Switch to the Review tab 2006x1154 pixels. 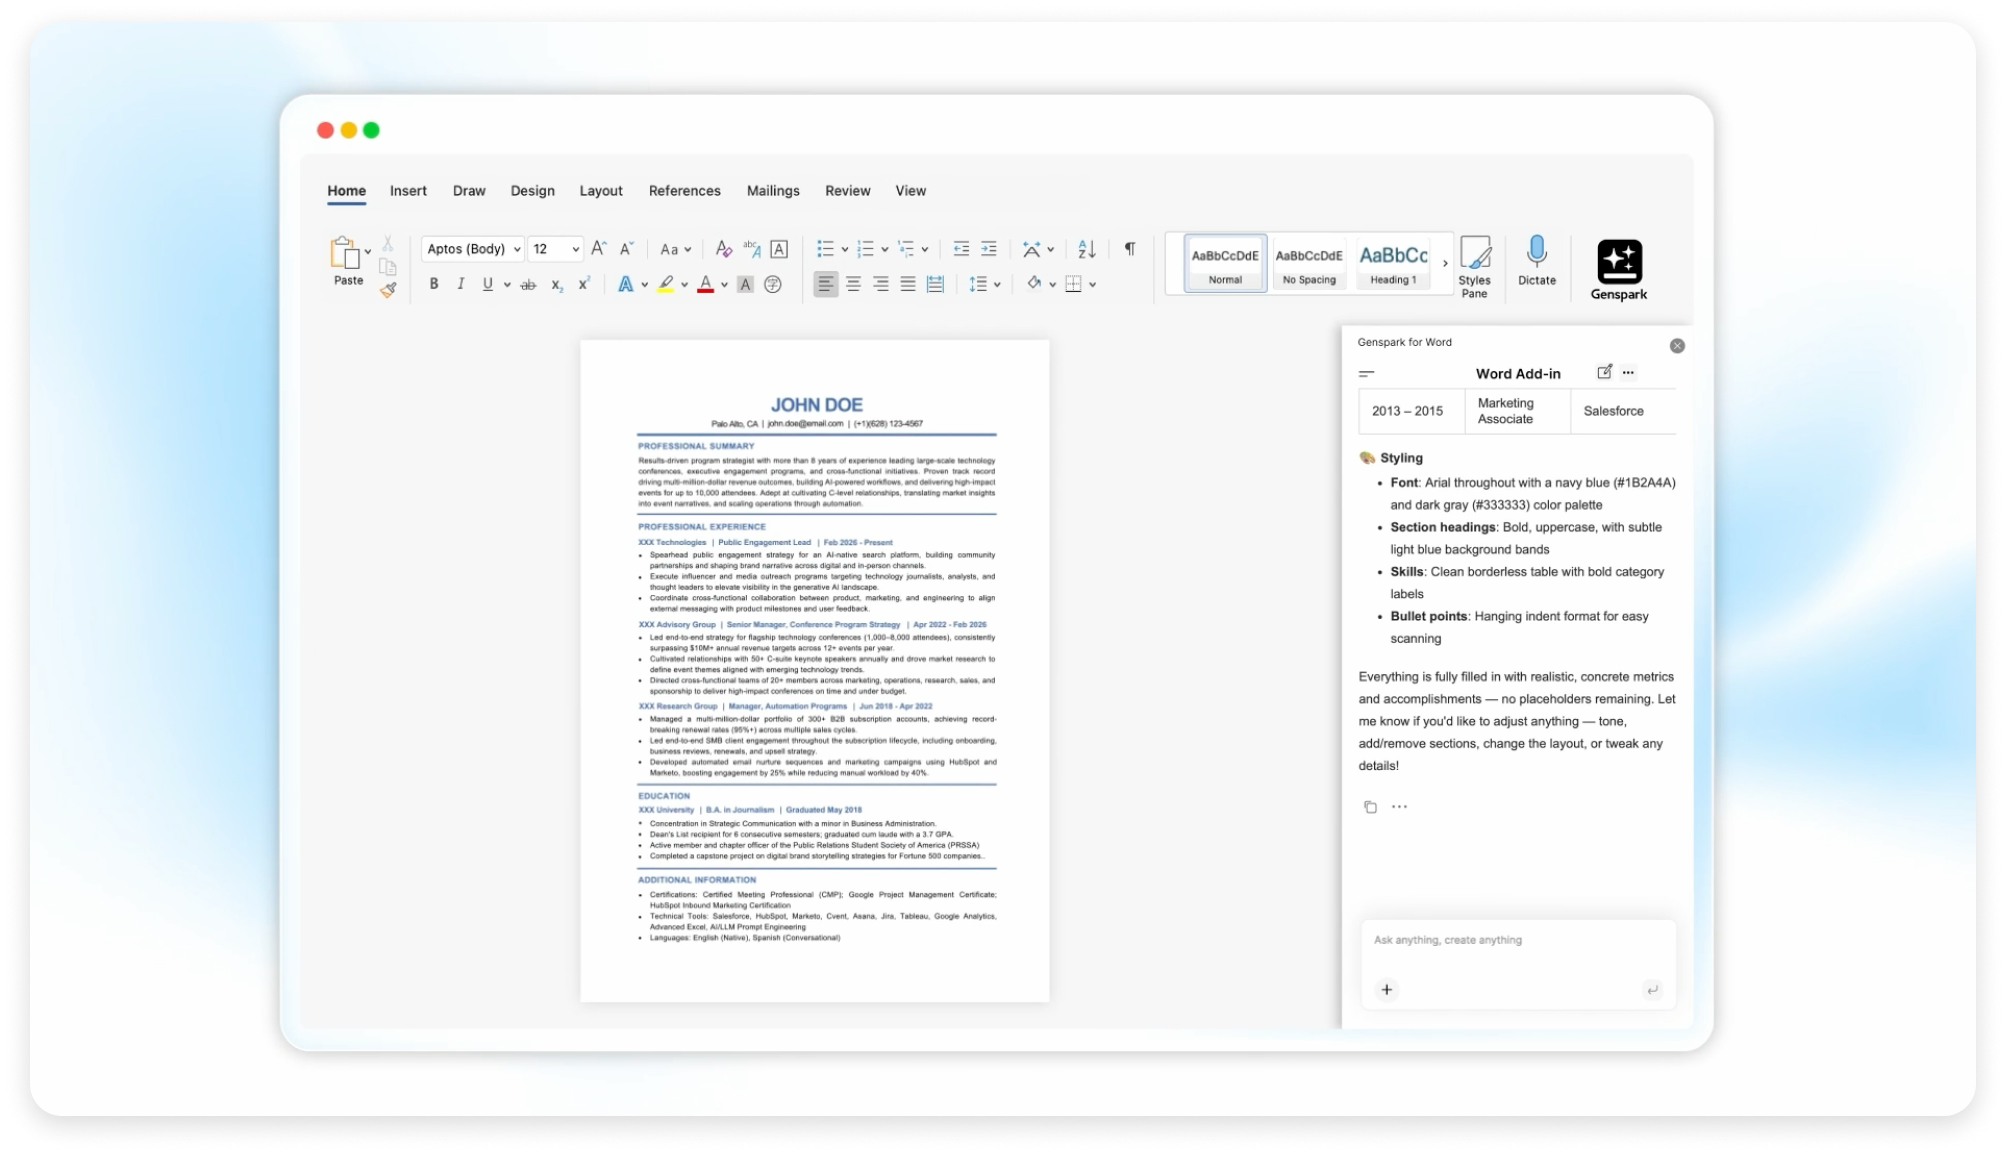pyautogui.click(x=848, y=191)
